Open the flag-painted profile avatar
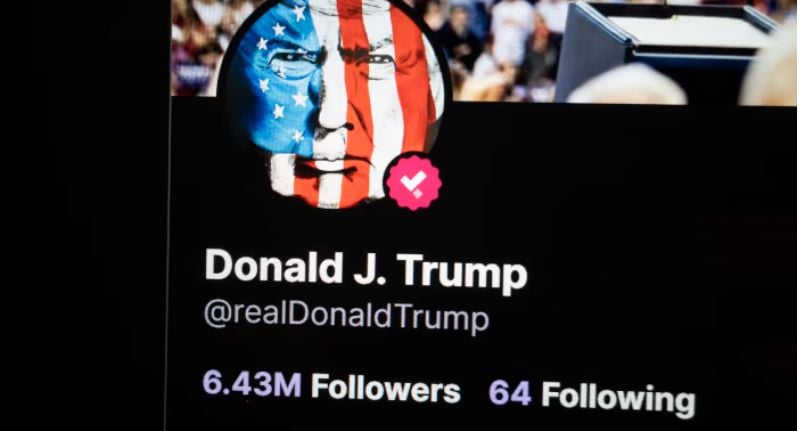This screenshot has width=800, height=431. click(334, 102)
